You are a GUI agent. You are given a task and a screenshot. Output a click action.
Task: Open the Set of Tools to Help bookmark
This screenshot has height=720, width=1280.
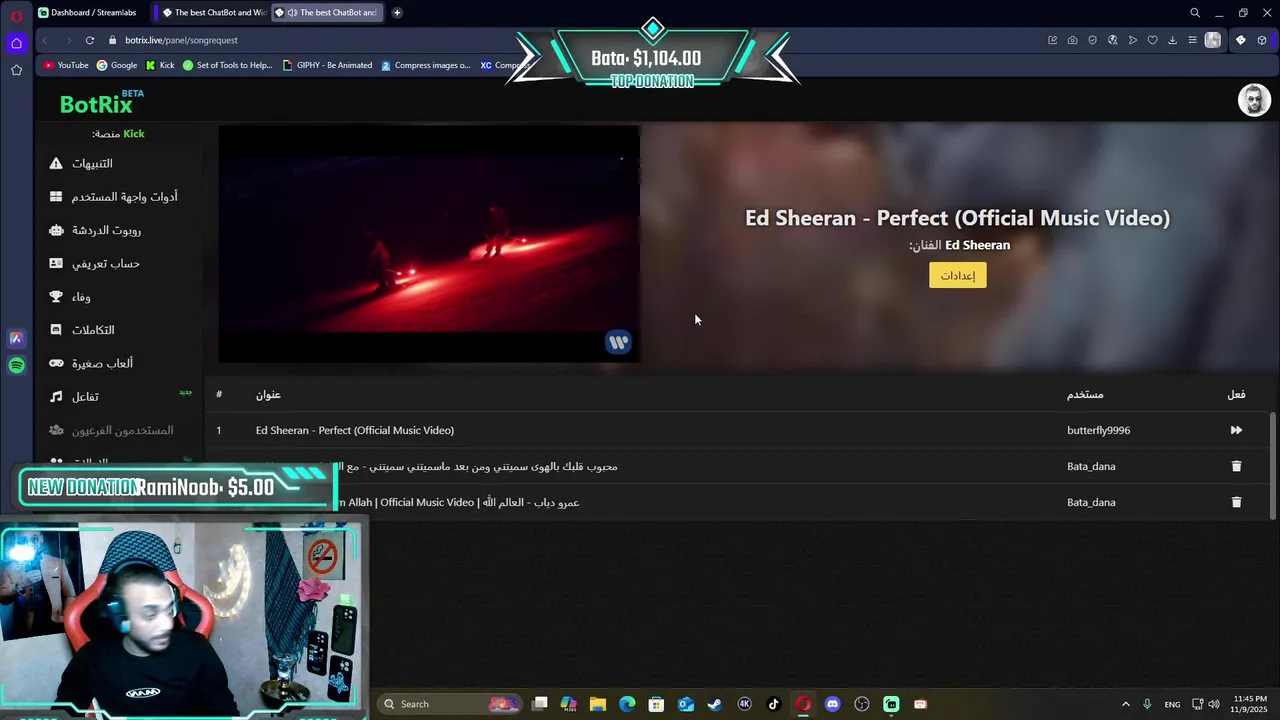pyautogui.click(x=227, y=65)
